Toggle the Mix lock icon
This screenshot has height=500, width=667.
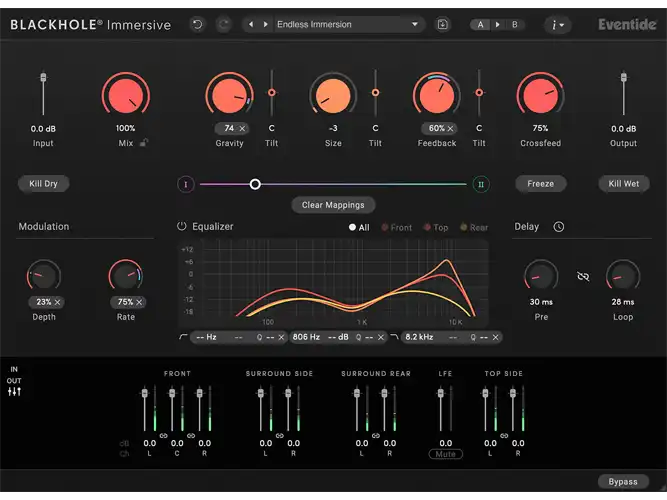[144, 143]
